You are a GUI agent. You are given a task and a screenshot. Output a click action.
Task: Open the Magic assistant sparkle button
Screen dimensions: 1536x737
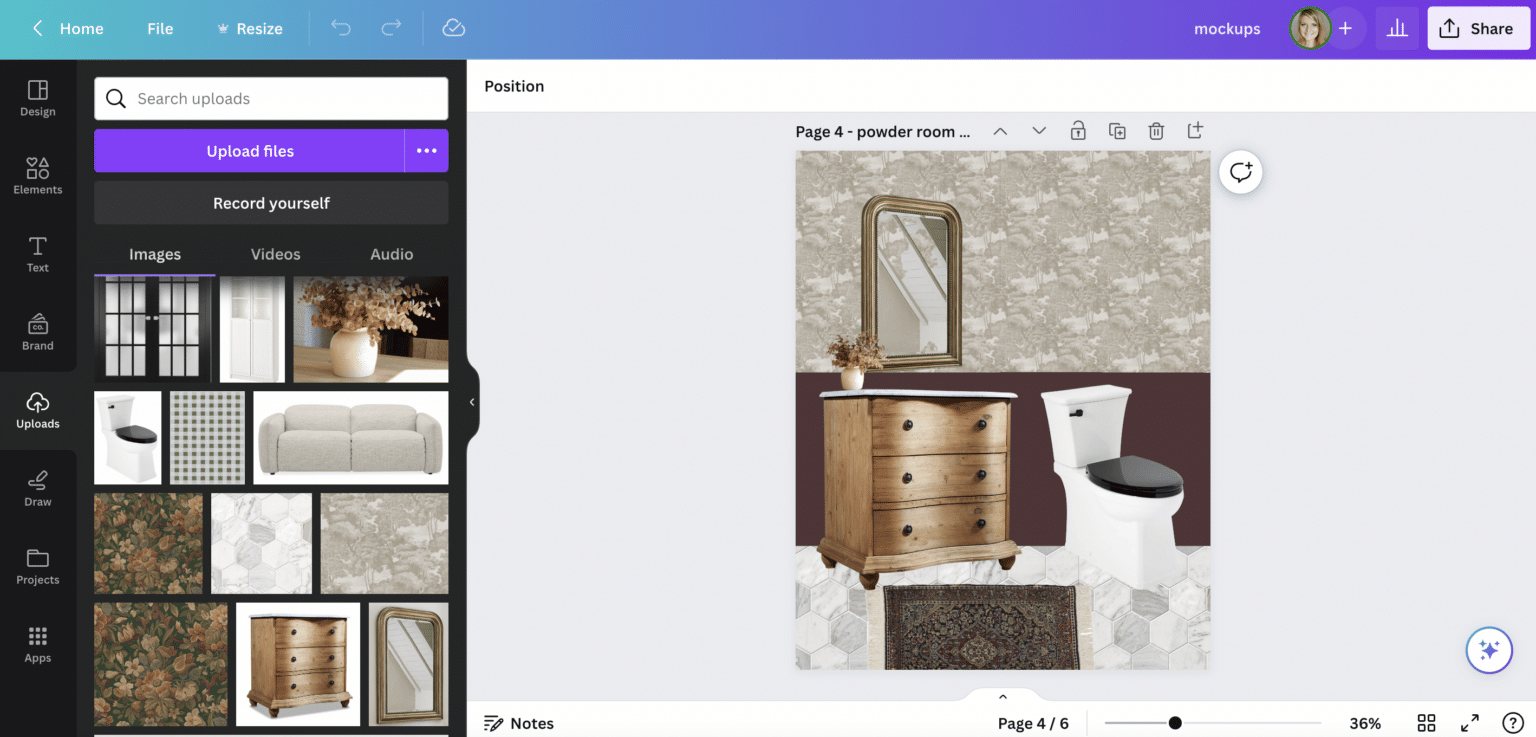pyautogui.click(x=1489, y=650)
